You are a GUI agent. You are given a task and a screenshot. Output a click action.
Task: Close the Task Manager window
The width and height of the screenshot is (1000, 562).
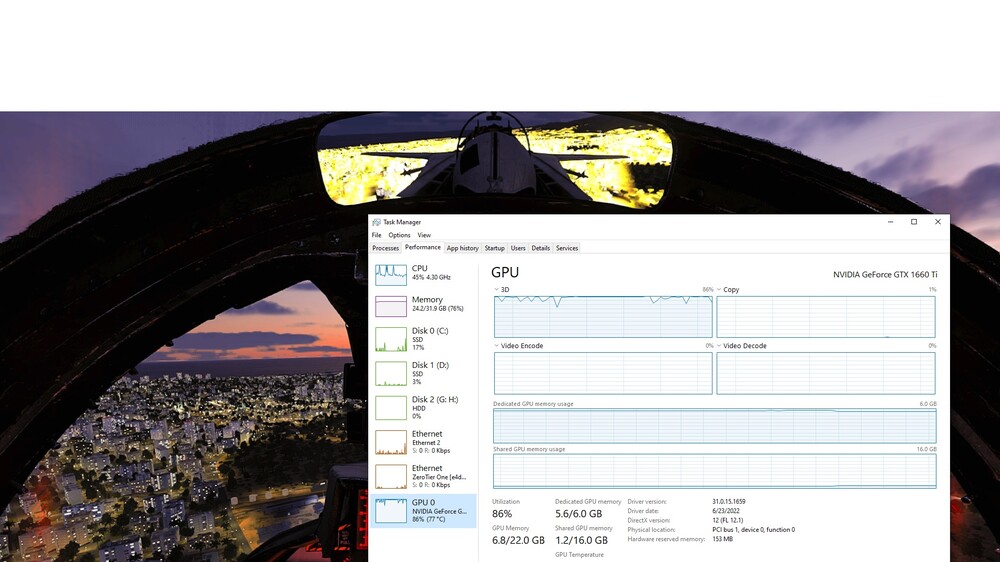pyautogui.click(x=938, y=222)
